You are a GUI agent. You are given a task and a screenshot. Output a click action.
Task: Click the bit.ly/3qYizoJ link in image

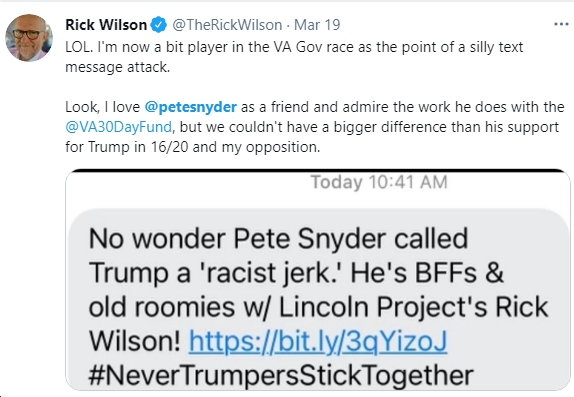tap(318, 341)
